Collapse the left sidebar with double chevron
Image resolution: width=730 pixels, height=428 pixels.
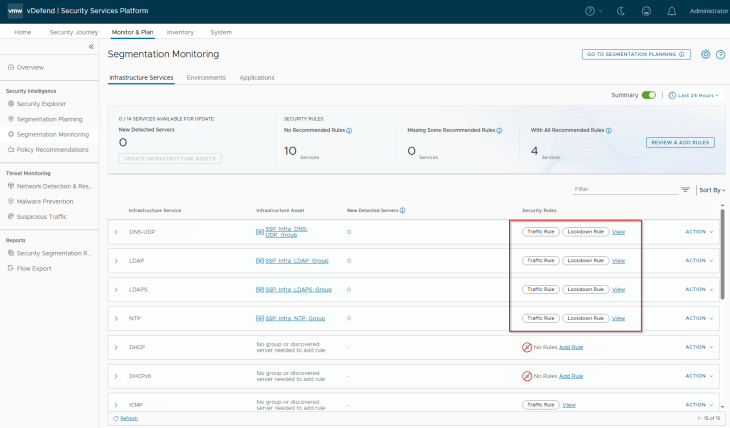91,47
